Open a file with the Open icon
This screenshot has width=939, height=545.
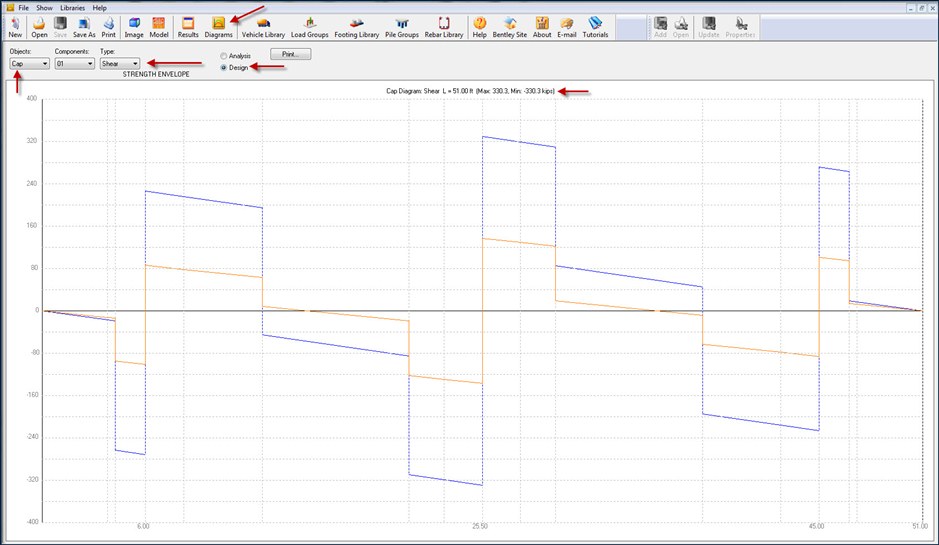[x=40, y=28]
